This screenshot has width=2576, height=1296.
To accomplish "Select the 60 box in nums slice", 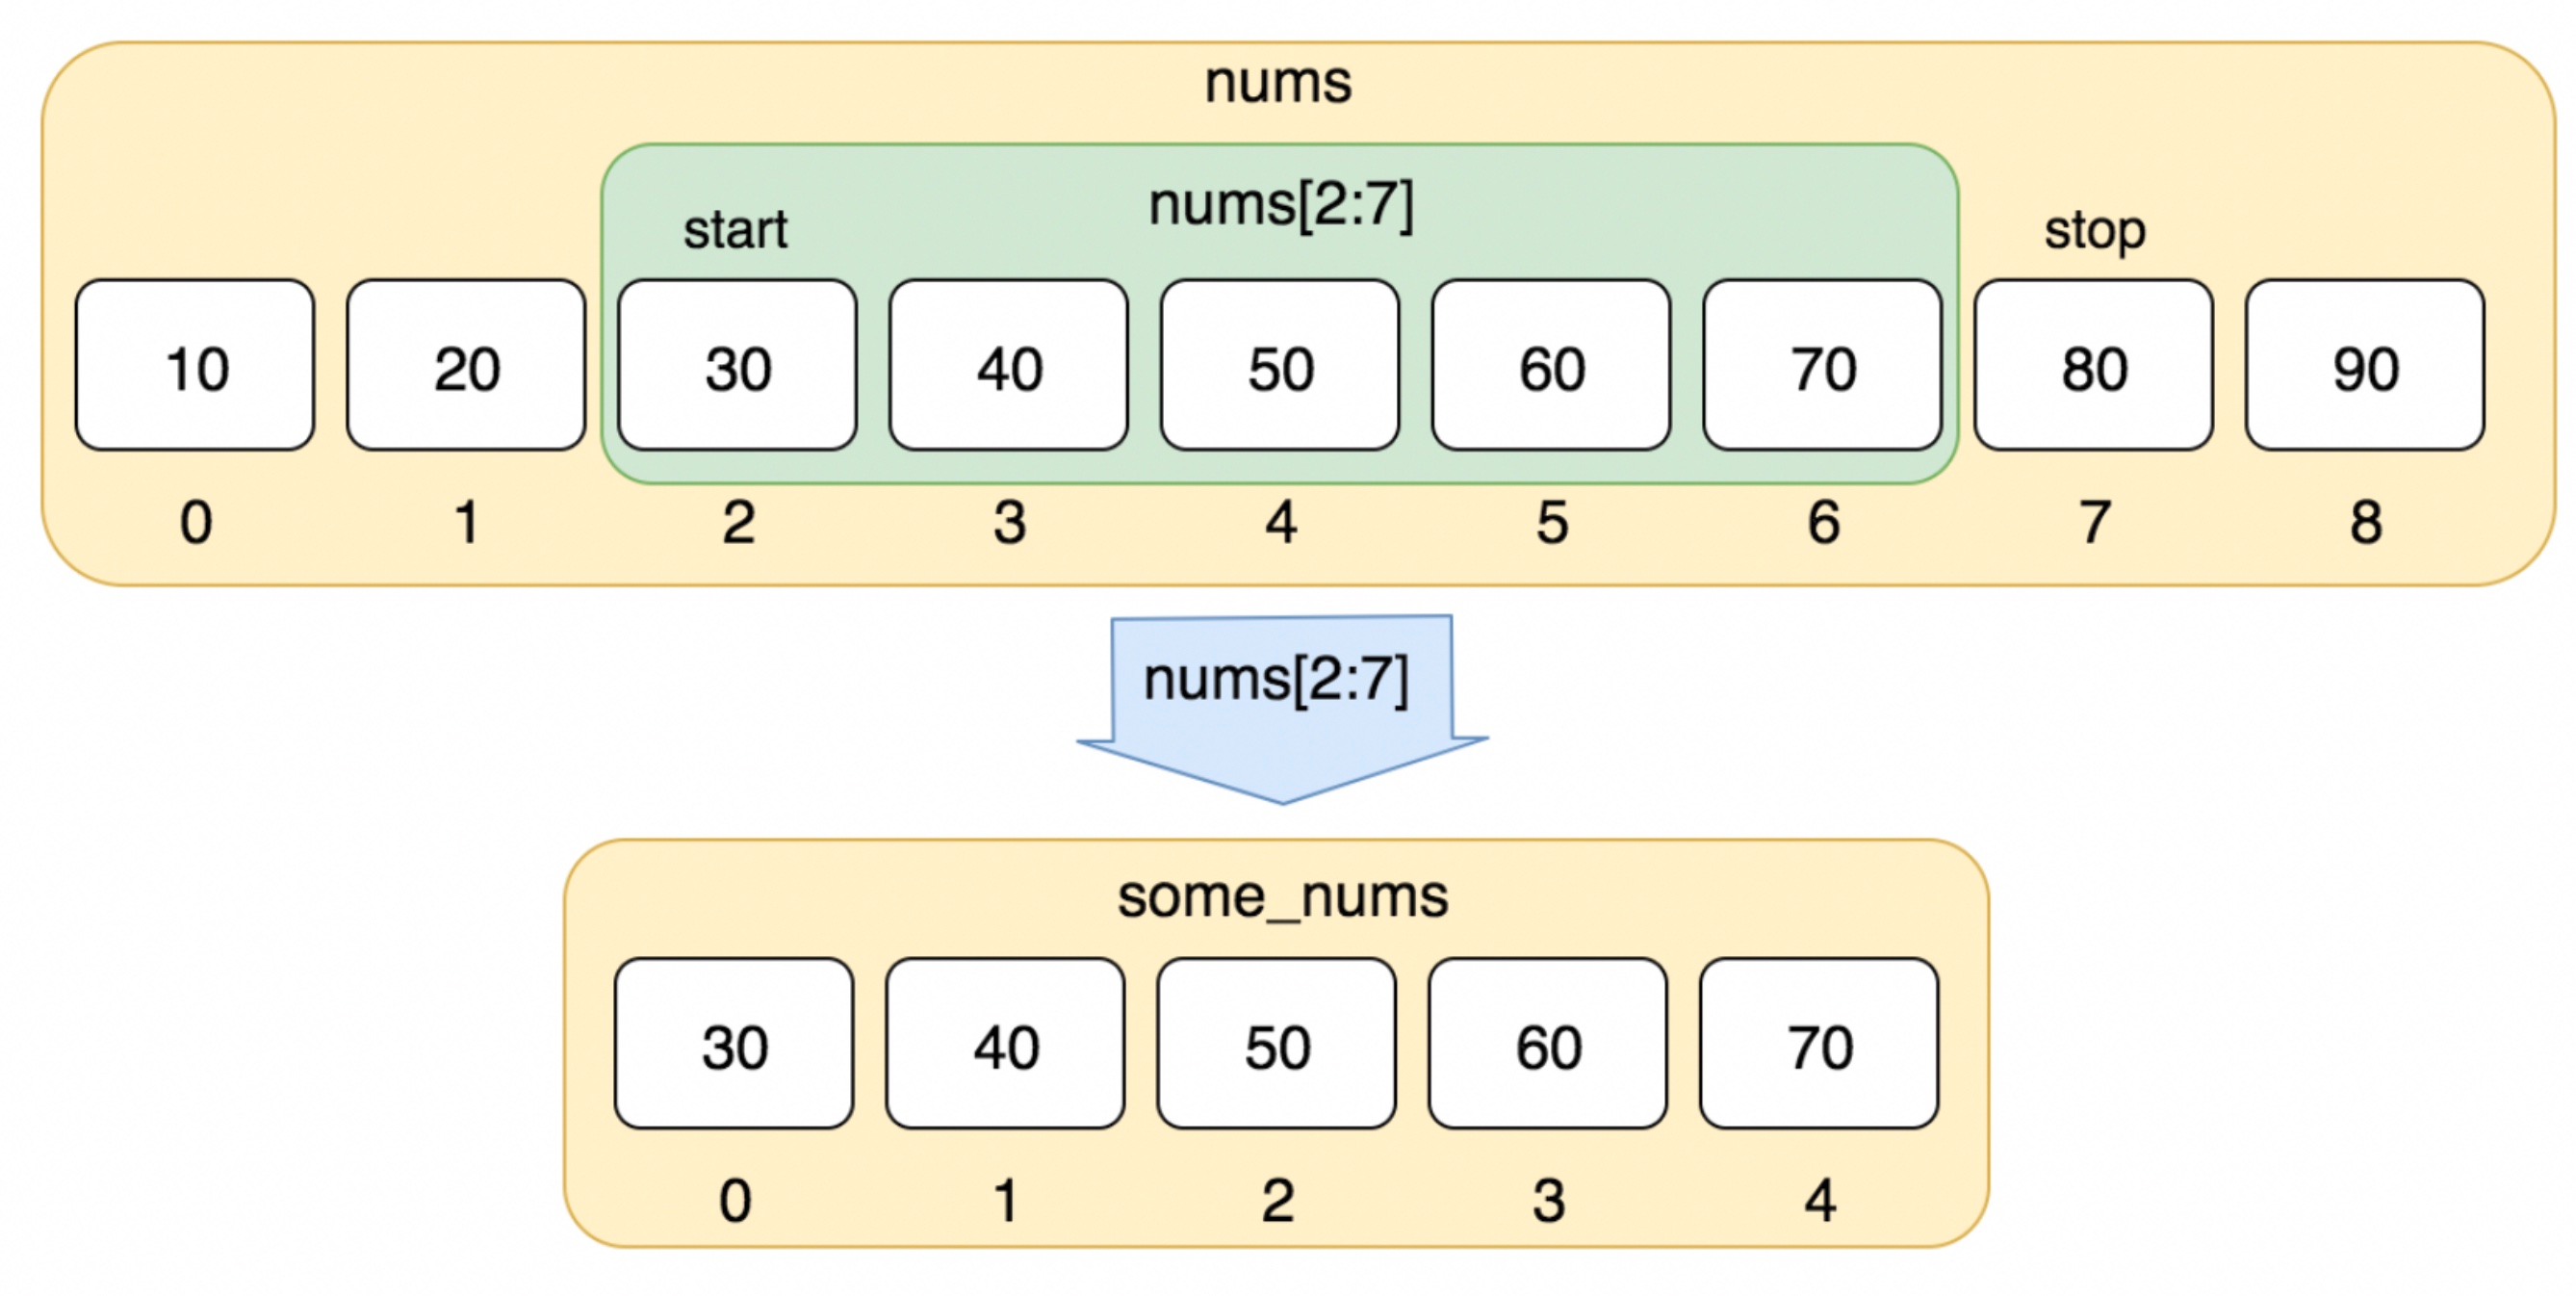I will point(1551,365).
